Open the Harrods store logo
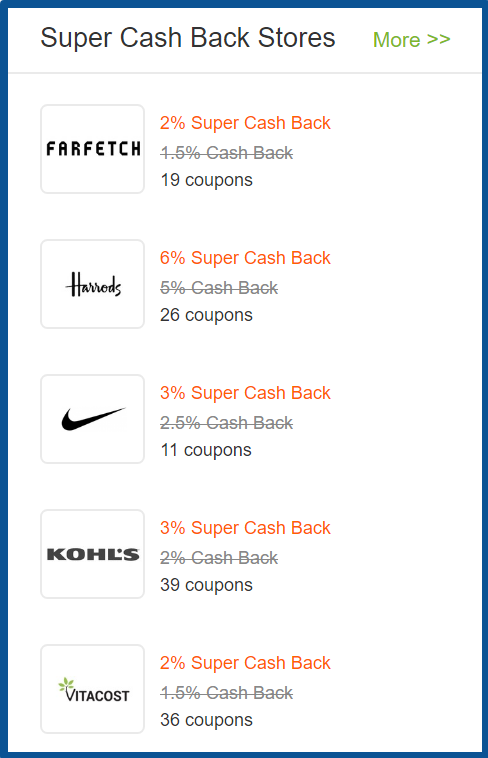 [92, 284]
